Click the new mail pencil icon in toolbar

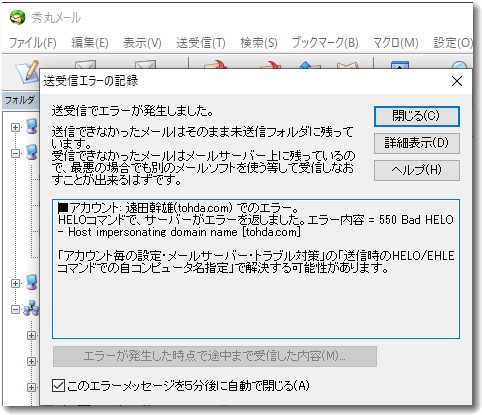(28, 71)
